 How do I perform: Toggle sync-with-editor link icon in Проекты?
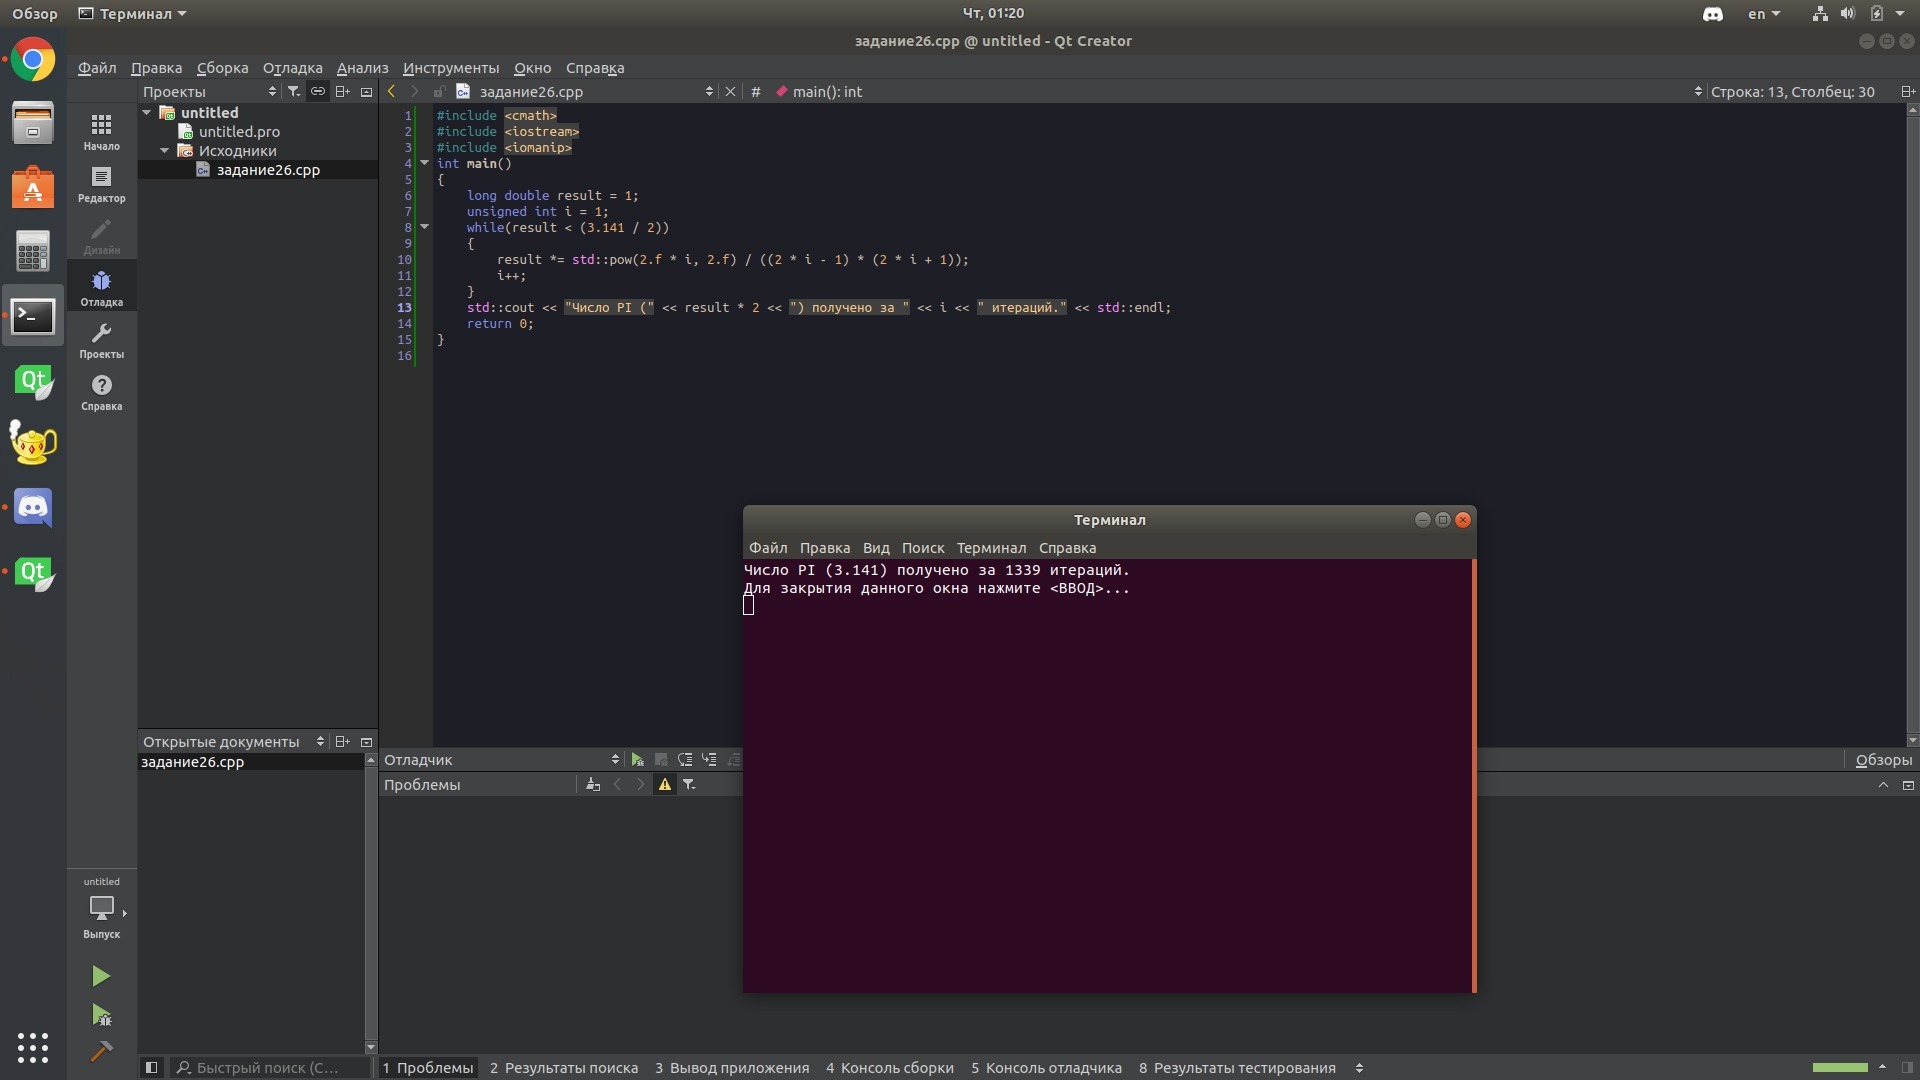318,91
